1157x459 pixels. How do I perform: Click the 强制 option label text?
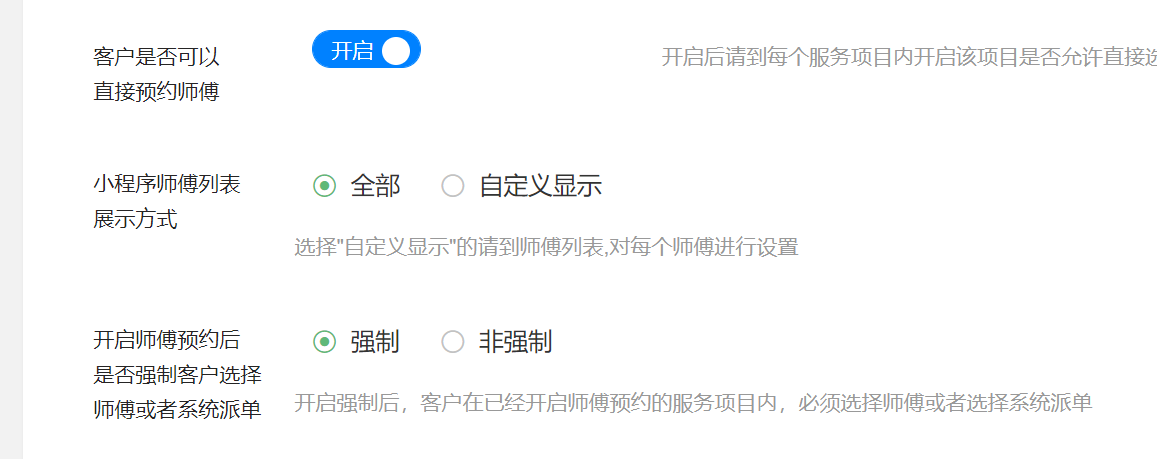[x=375, y=342]
